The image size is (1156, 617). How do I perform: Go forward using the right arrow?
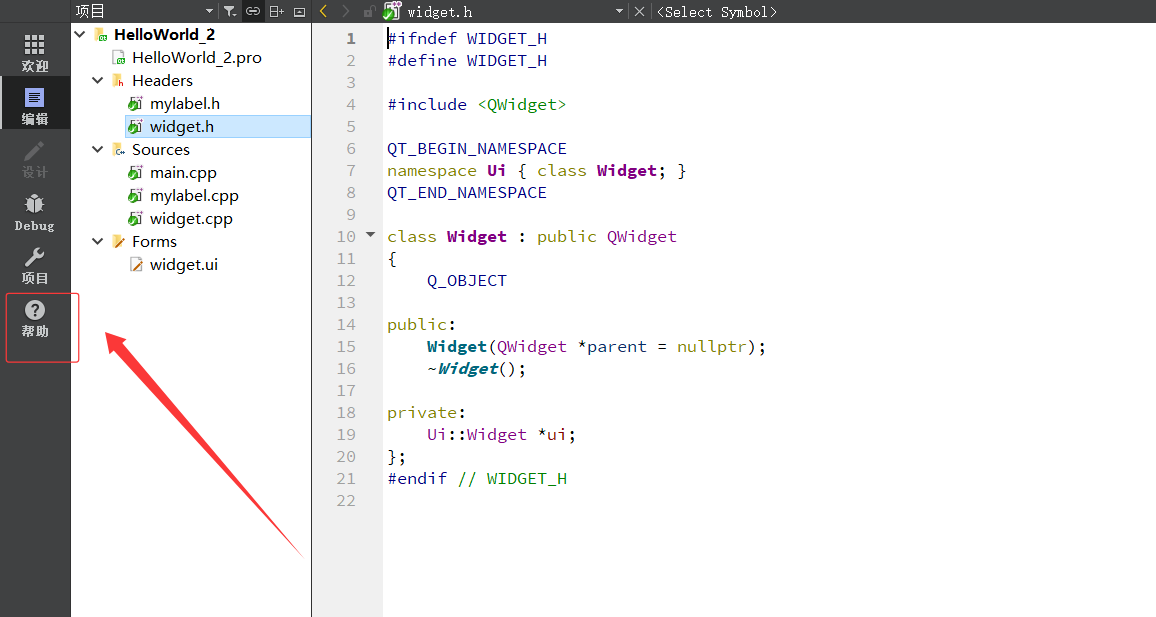(x=345, y=11)
